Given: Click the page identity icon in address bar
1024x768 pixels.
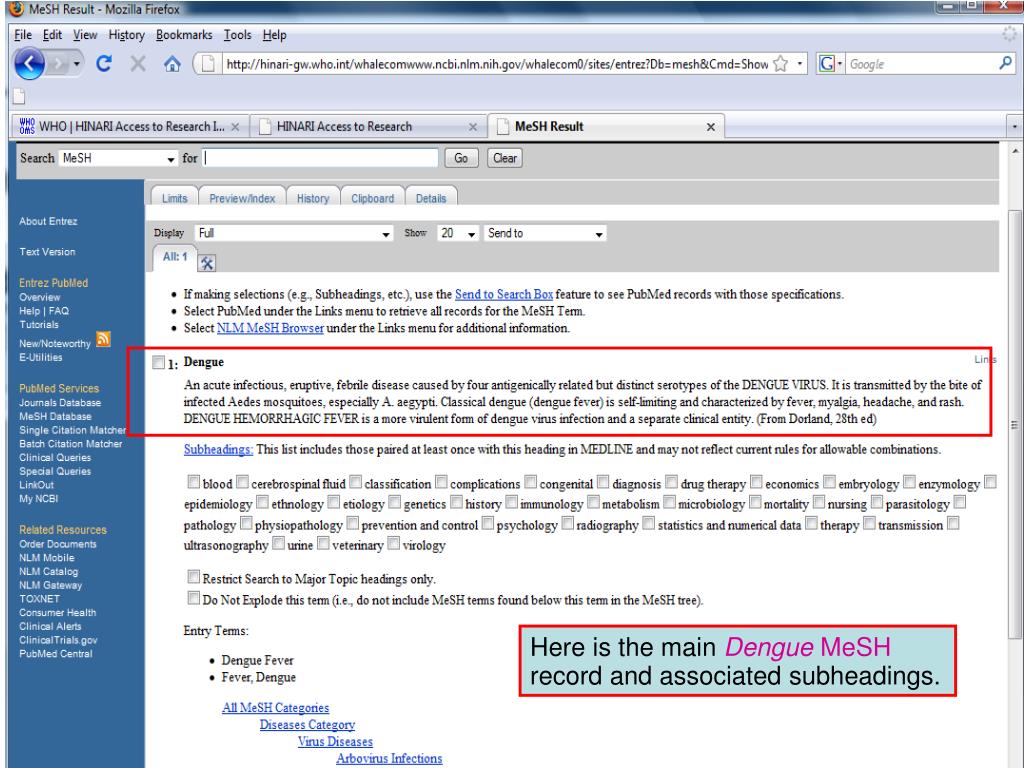Looking at the screenshot, I should point(208,64).
